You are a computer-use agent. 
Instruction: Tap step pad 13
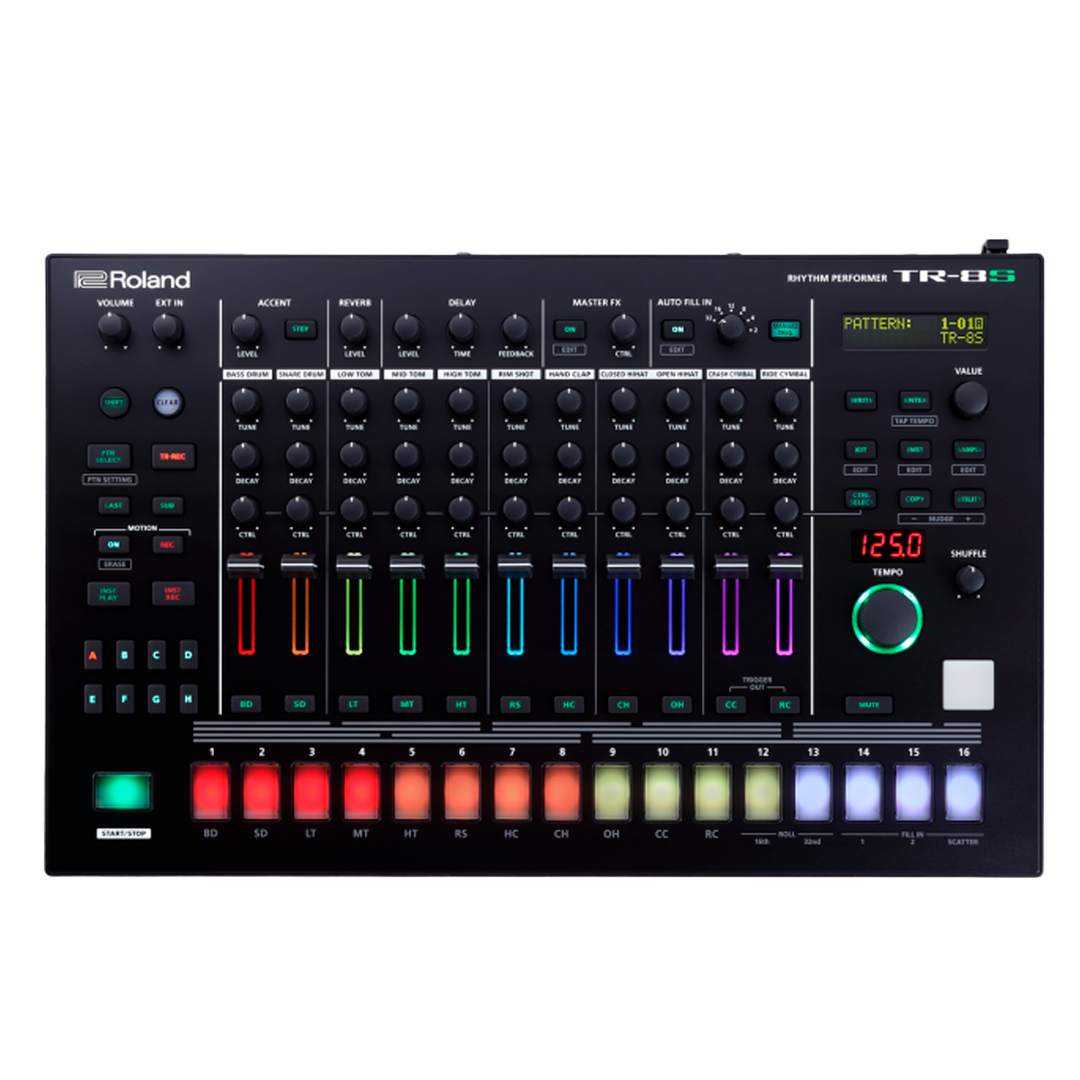click(x=813, y=792)
